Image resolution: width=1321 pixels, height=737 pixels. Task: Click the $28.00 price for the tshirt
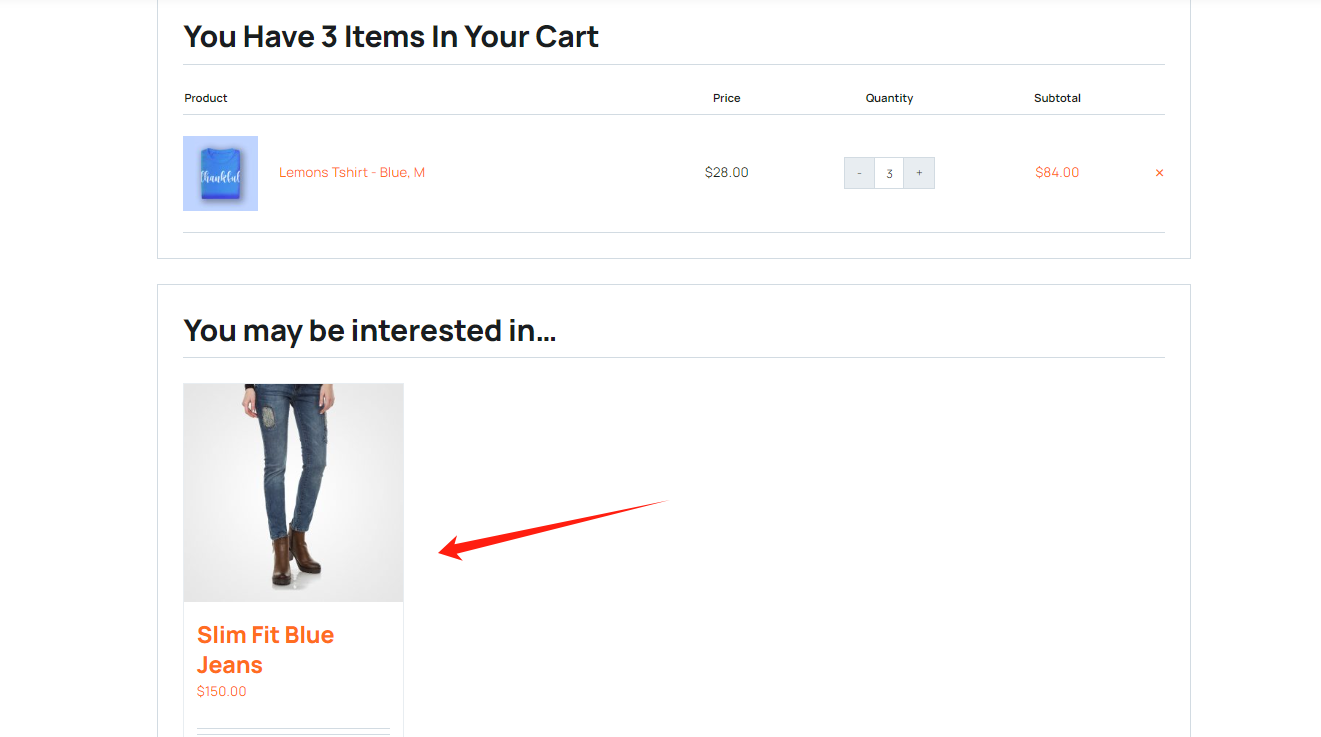(727, 172)
